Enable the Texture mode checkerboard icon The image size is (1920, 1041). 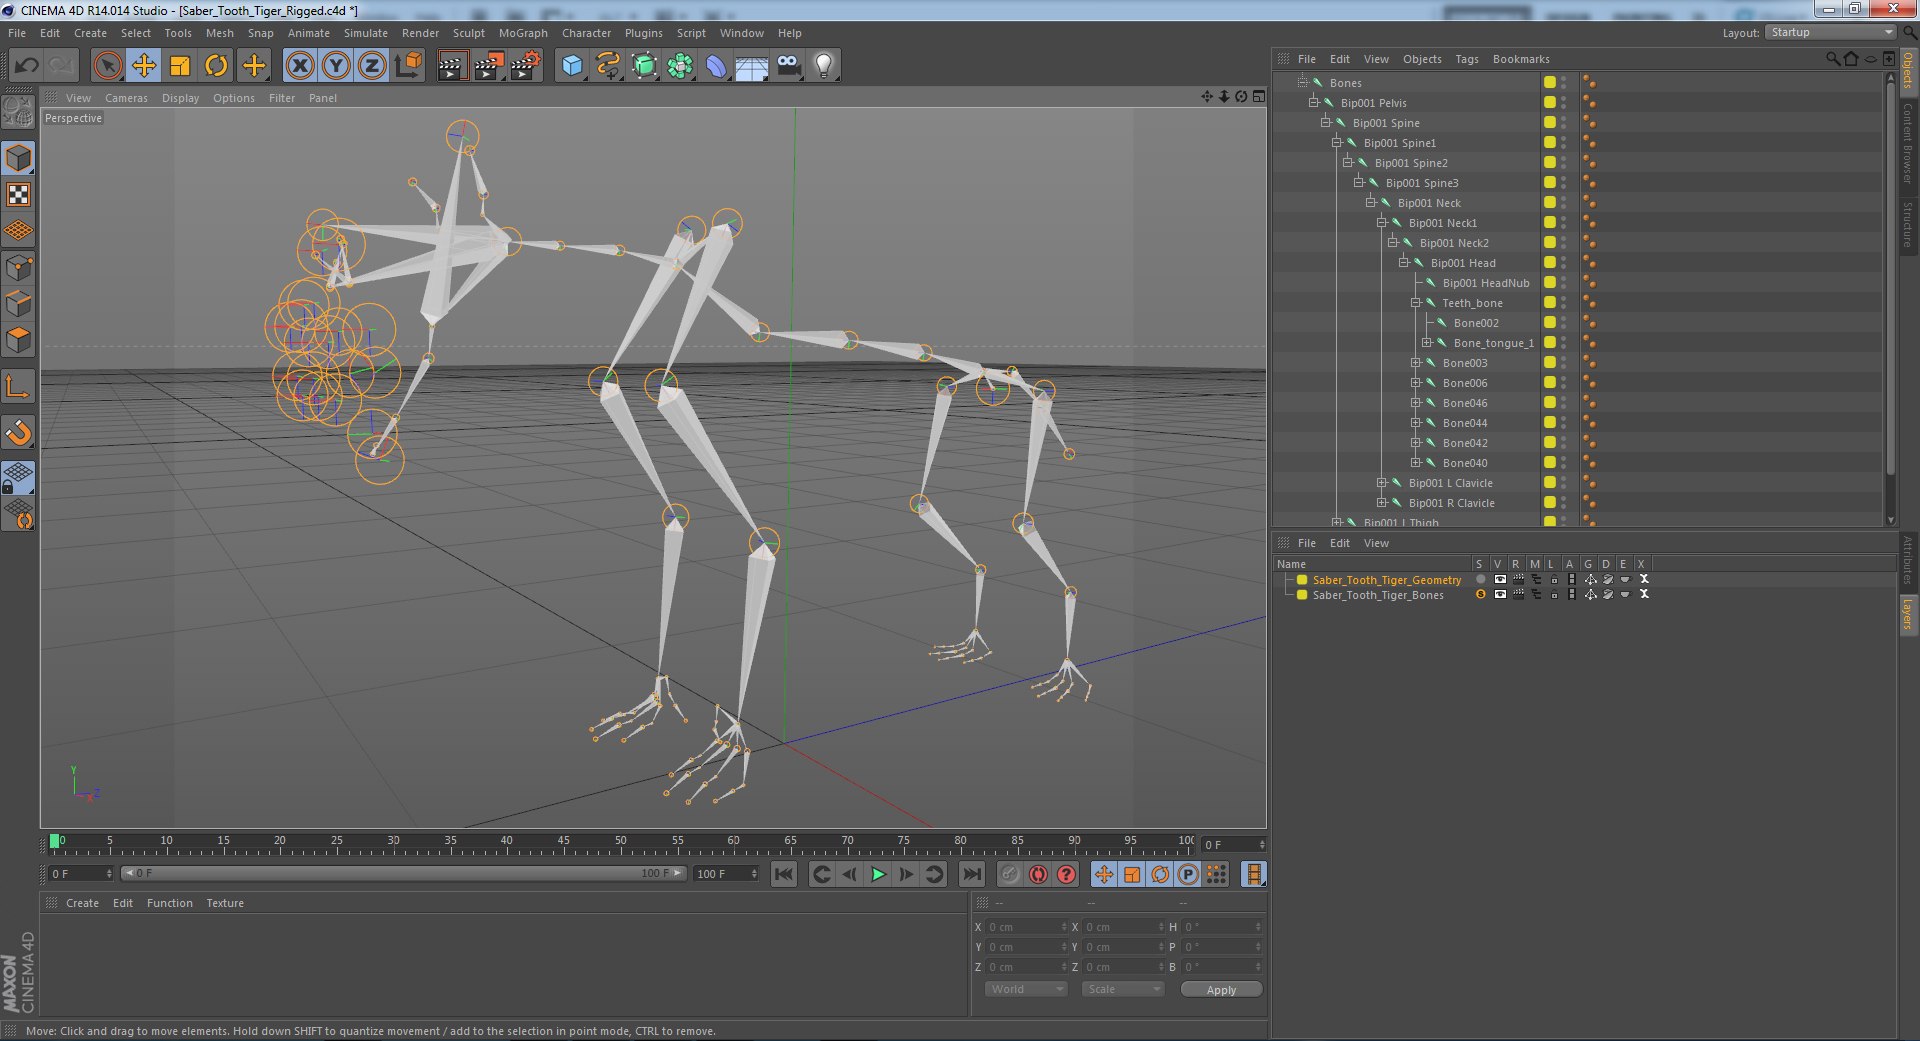(19, 195)
